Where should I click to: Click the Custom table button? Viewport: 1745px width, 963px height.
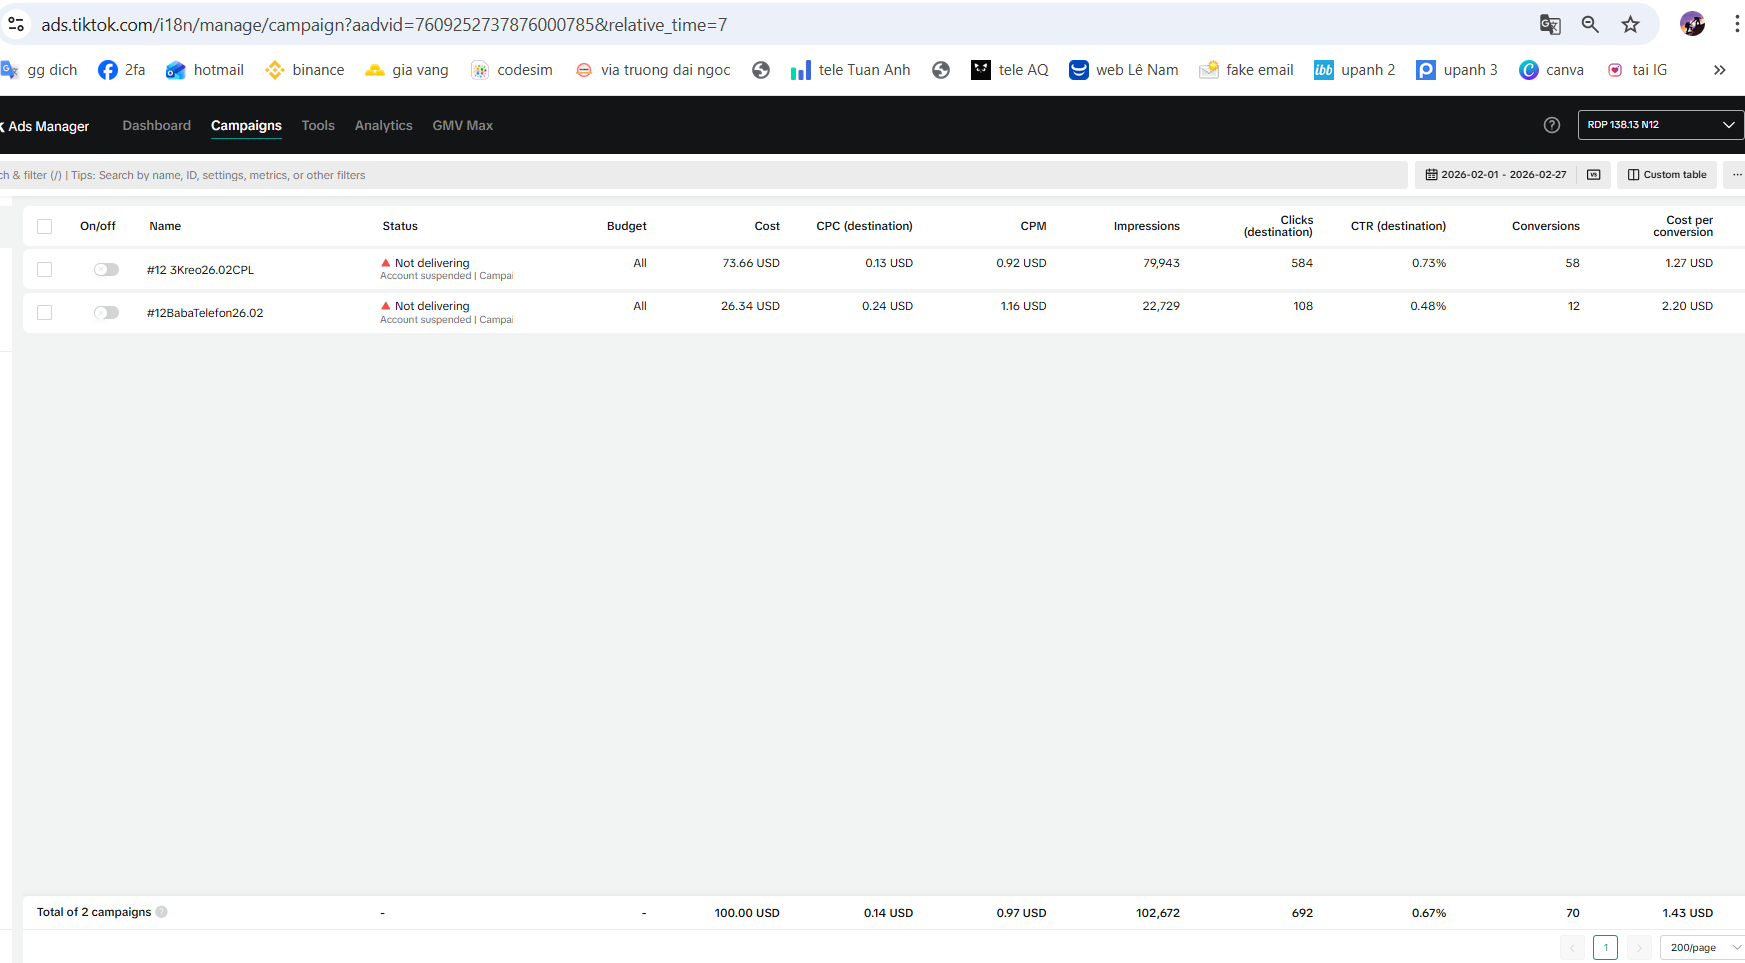[1667, 175]
